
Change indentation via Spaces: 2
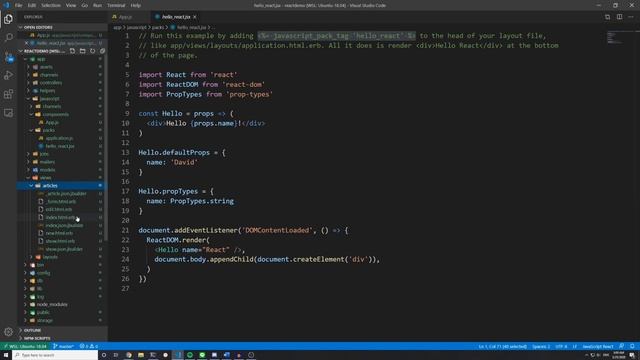point(541,346)
